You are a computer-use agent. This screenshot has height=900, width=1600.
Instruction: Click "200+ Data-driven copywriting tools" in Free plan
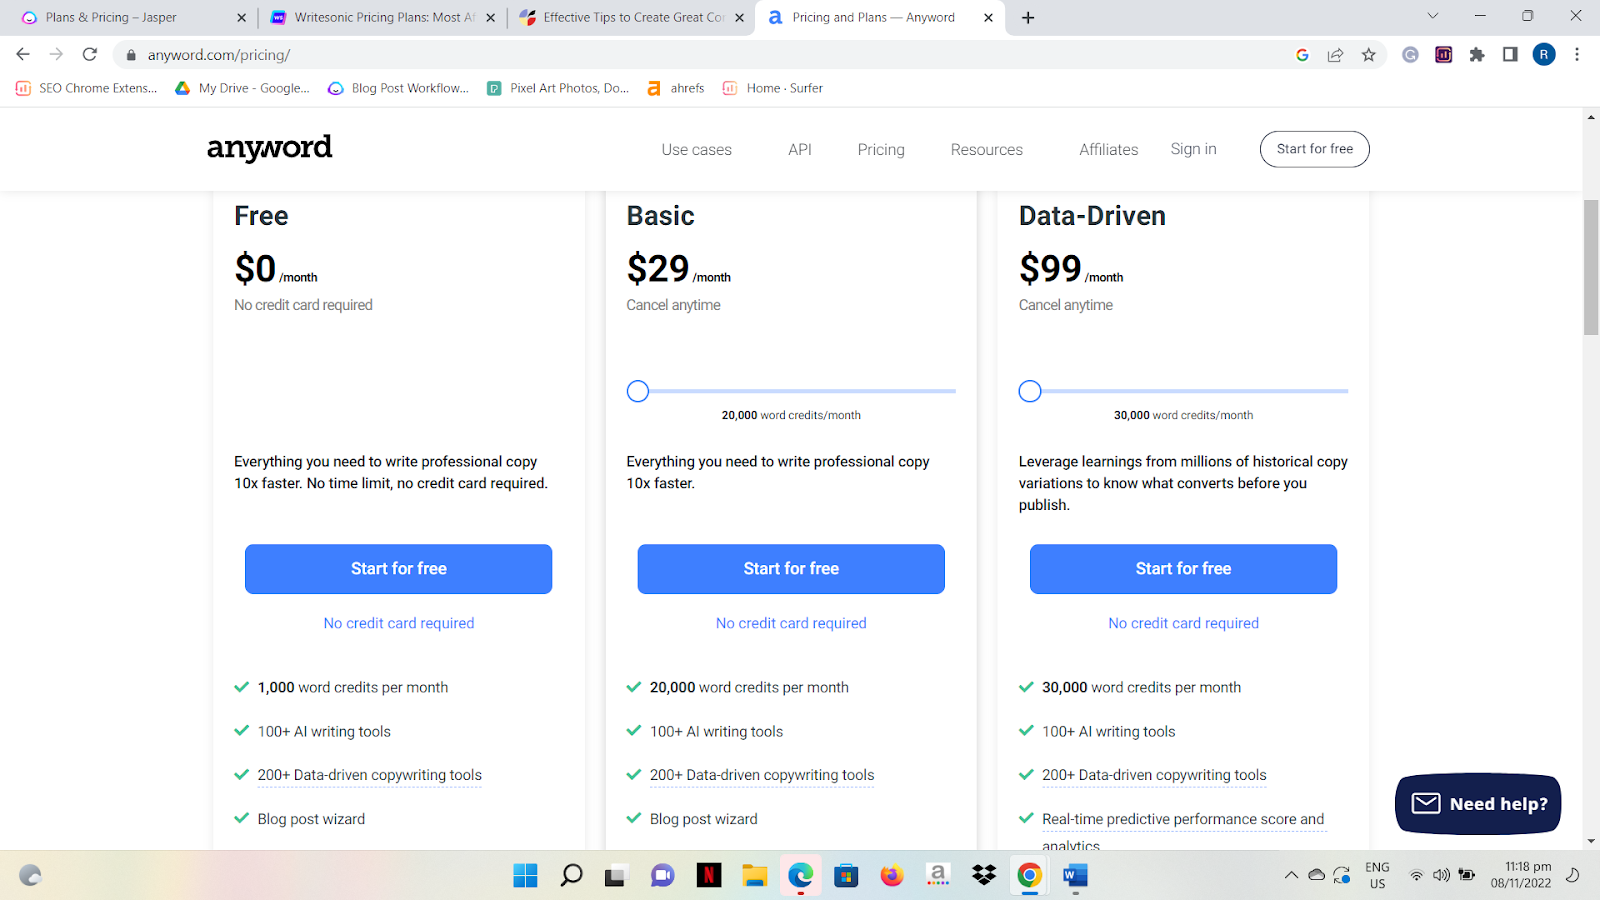pyautogui.click(x=369, y=775)
